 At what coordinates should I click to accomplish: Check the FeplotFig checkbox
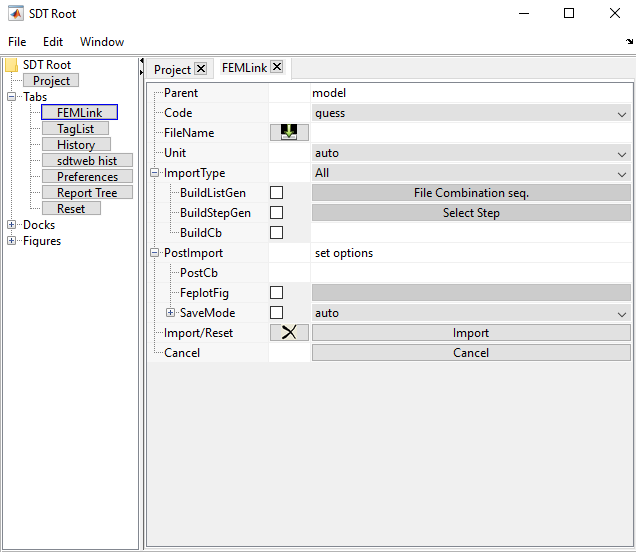(277, 293)
